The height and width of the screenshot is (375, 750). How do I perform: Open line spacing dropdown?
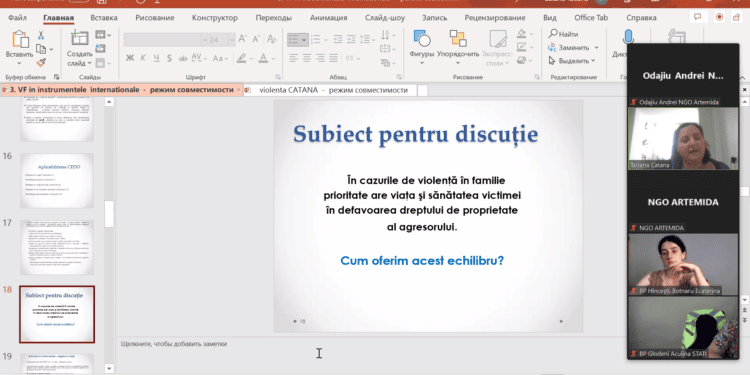pos(367,39)
